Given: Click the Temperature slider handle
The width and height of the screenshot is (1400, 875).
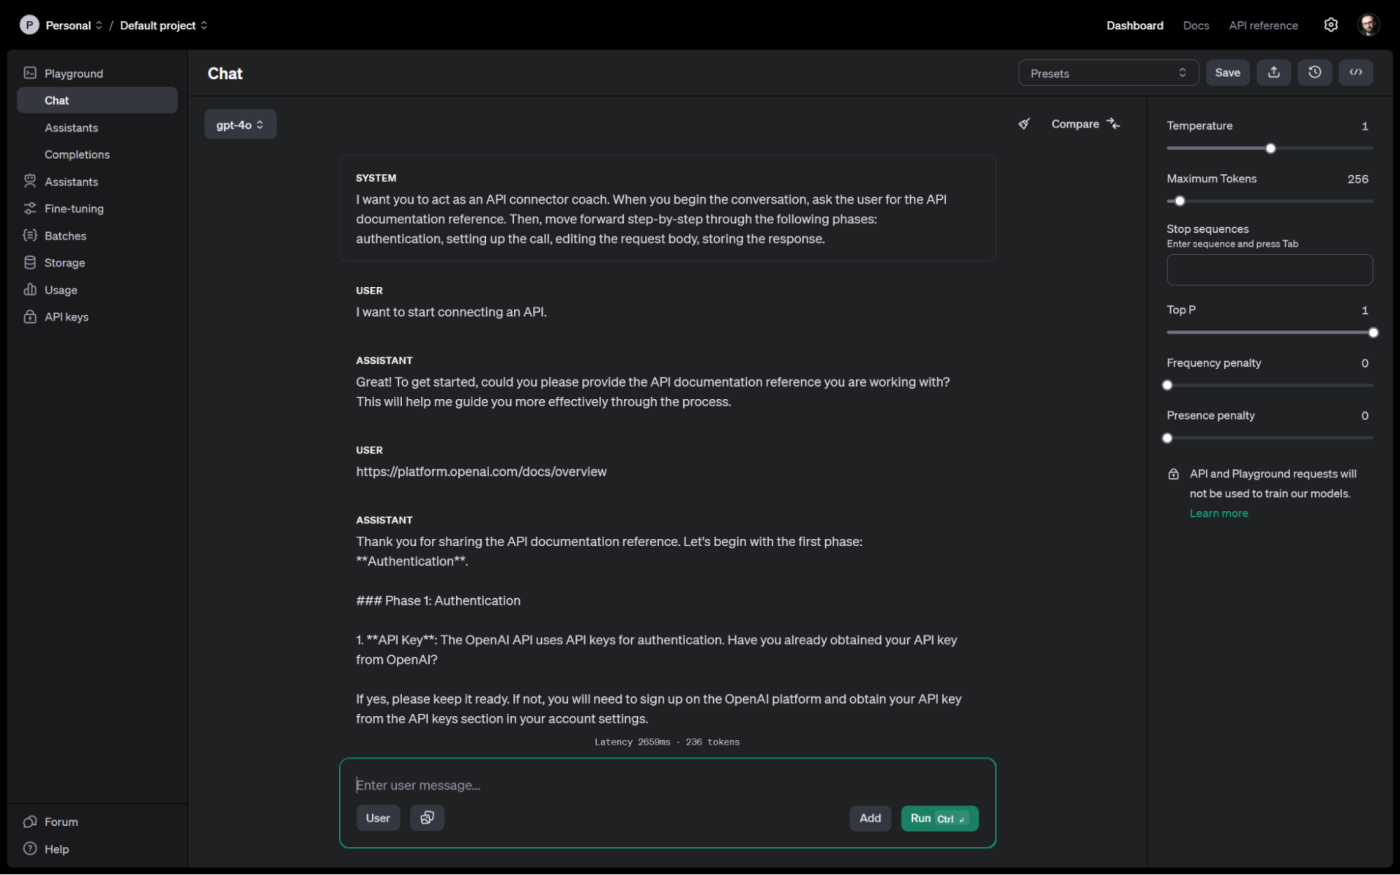Looking at the screenshot, I should coord(1271,148).
